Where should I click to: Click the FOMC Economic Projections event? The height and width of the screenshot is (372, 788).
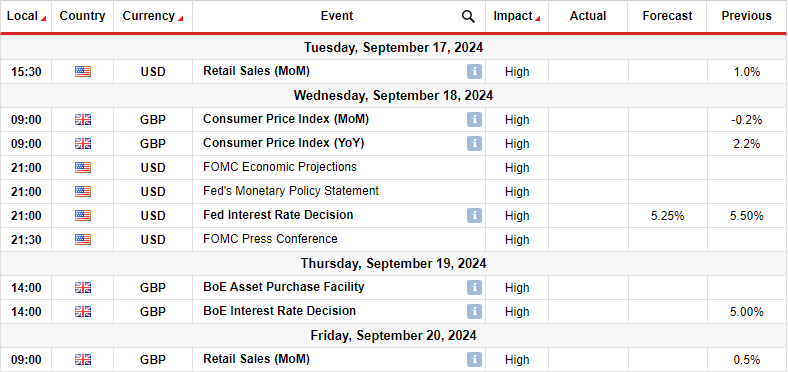(x=280, y=167)
